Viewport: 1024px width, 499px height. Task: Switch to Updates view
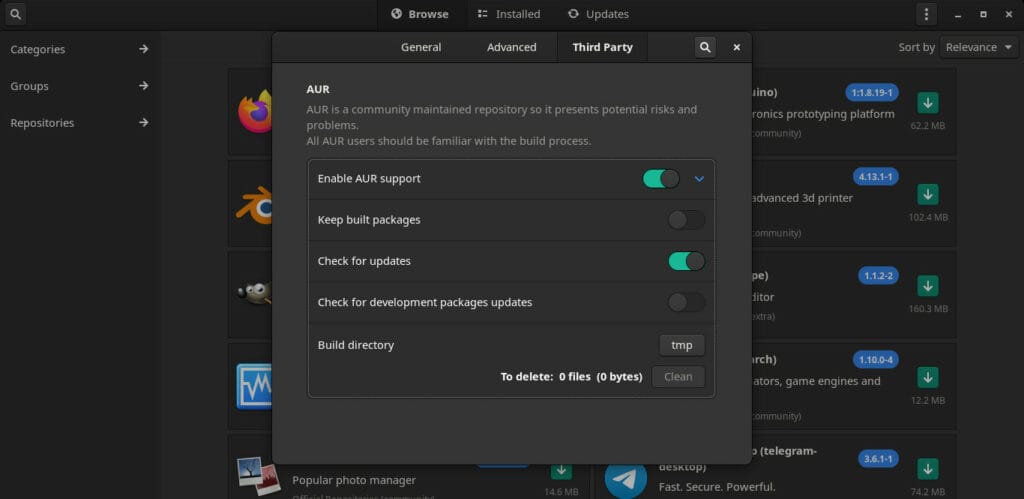tap(598, 14)
